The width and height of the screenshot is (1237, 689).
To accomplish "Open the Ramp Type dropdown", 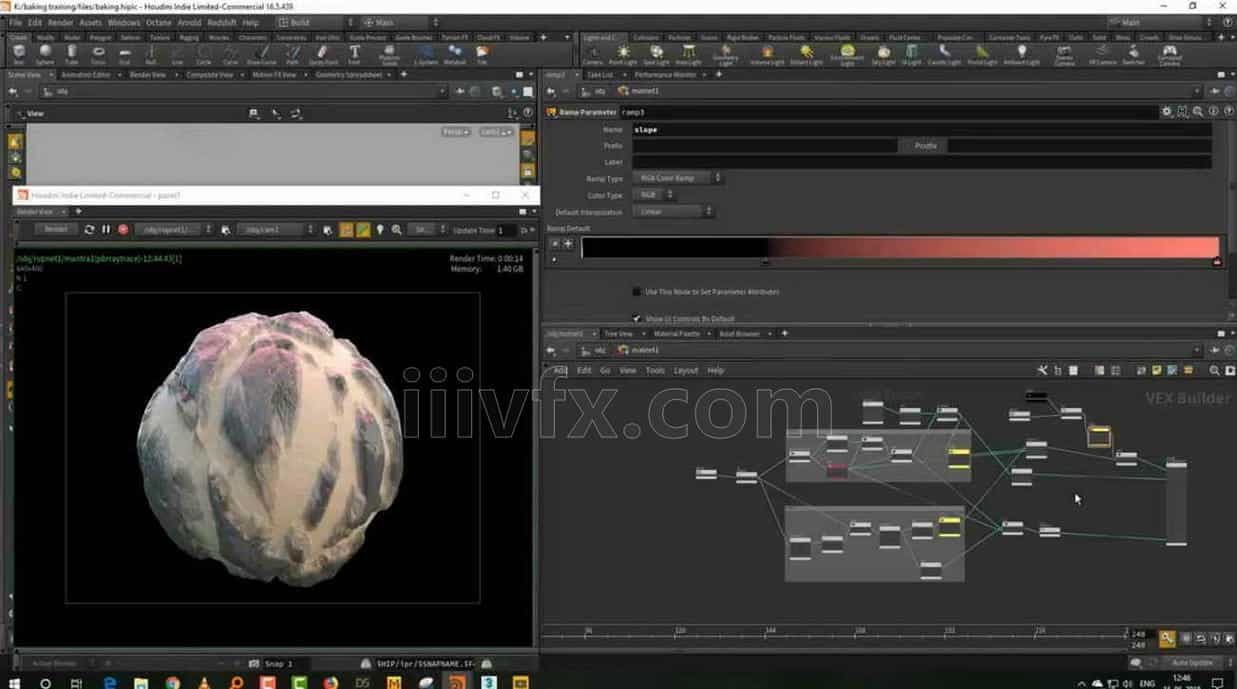I will point(677,178).
